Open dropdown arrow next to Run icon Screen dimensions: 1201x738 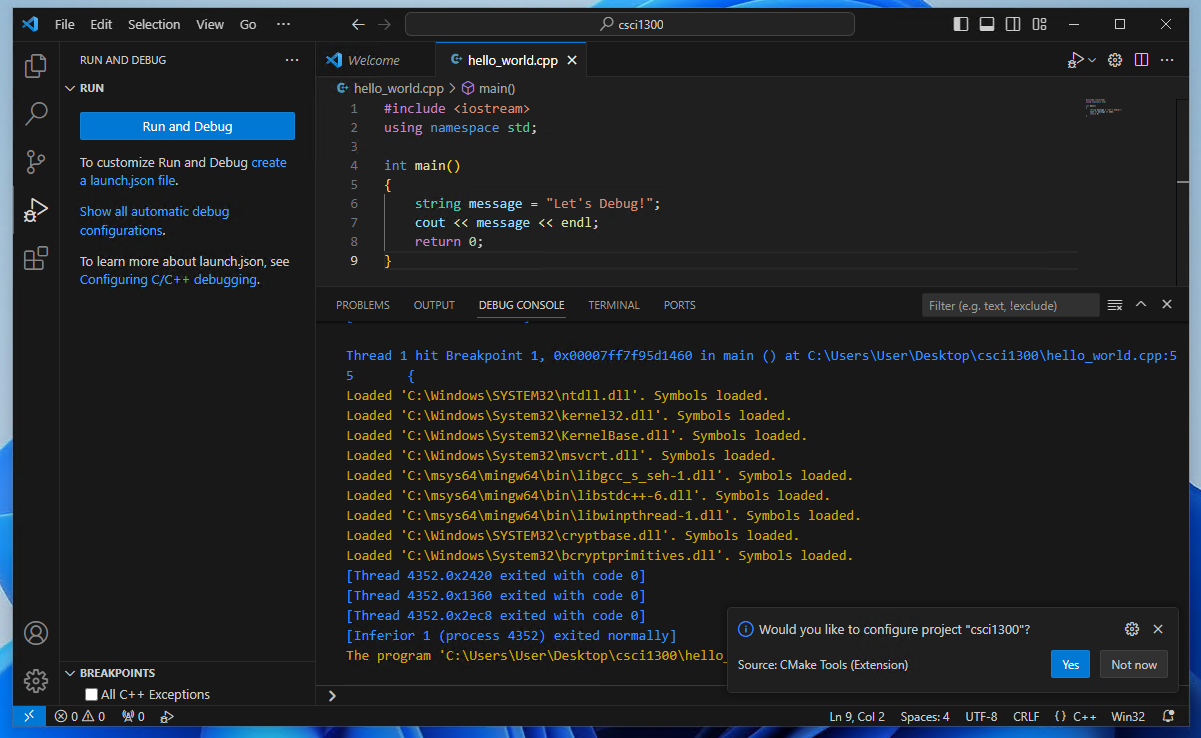coord(1092,61)
